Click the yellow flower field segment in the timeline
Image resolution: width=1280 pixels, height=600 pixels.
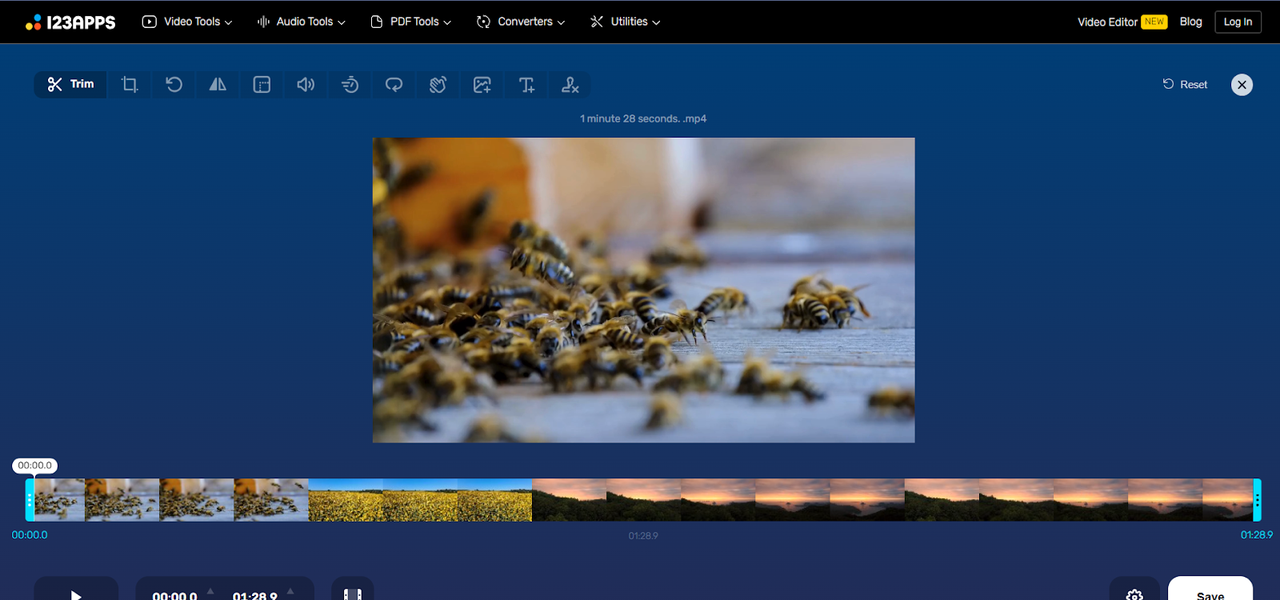tap(420, 499)
